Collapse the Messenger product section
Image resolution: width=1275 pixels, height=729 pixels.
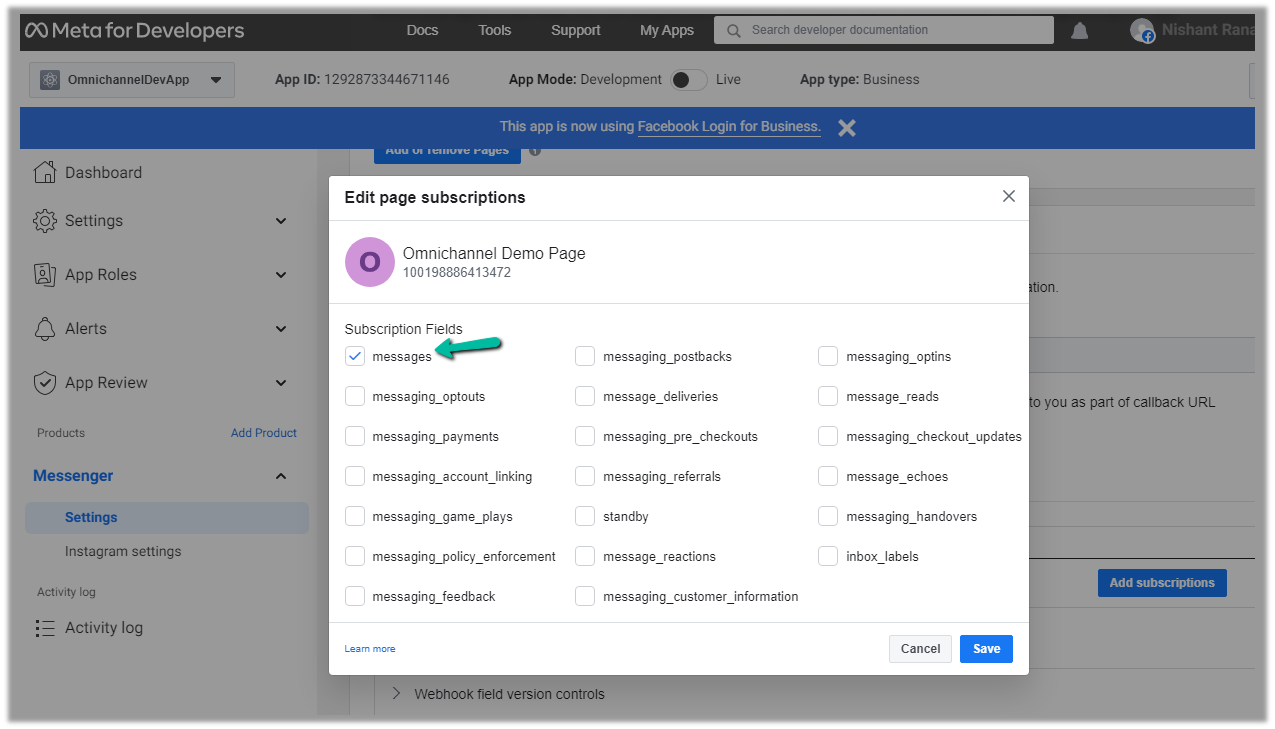click(281, 476)
